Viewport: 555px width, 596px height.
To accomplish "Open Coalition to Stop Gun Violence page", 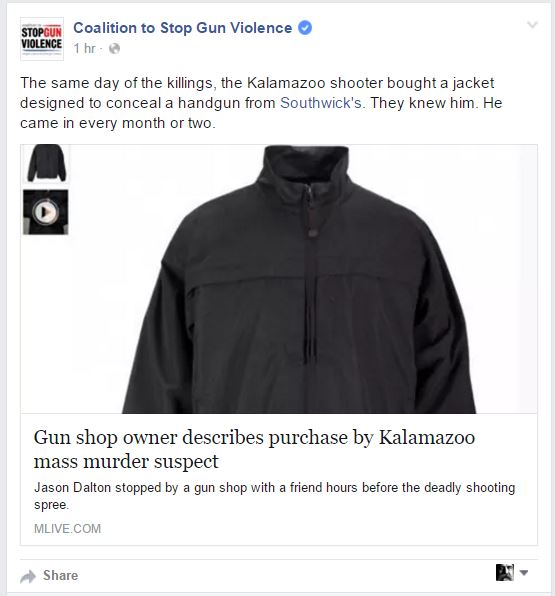I will 182,28.
